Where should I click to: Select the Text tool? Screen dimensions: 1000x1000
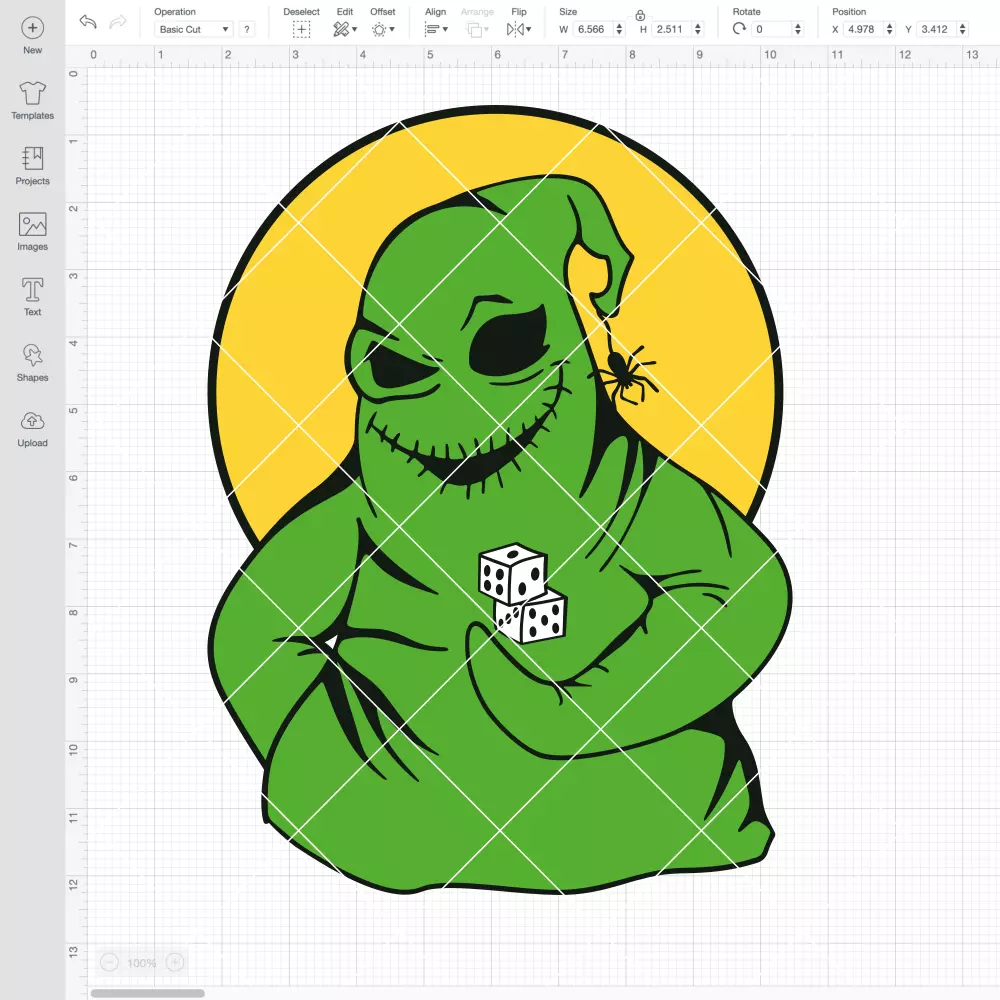click(x=33, y=297)
